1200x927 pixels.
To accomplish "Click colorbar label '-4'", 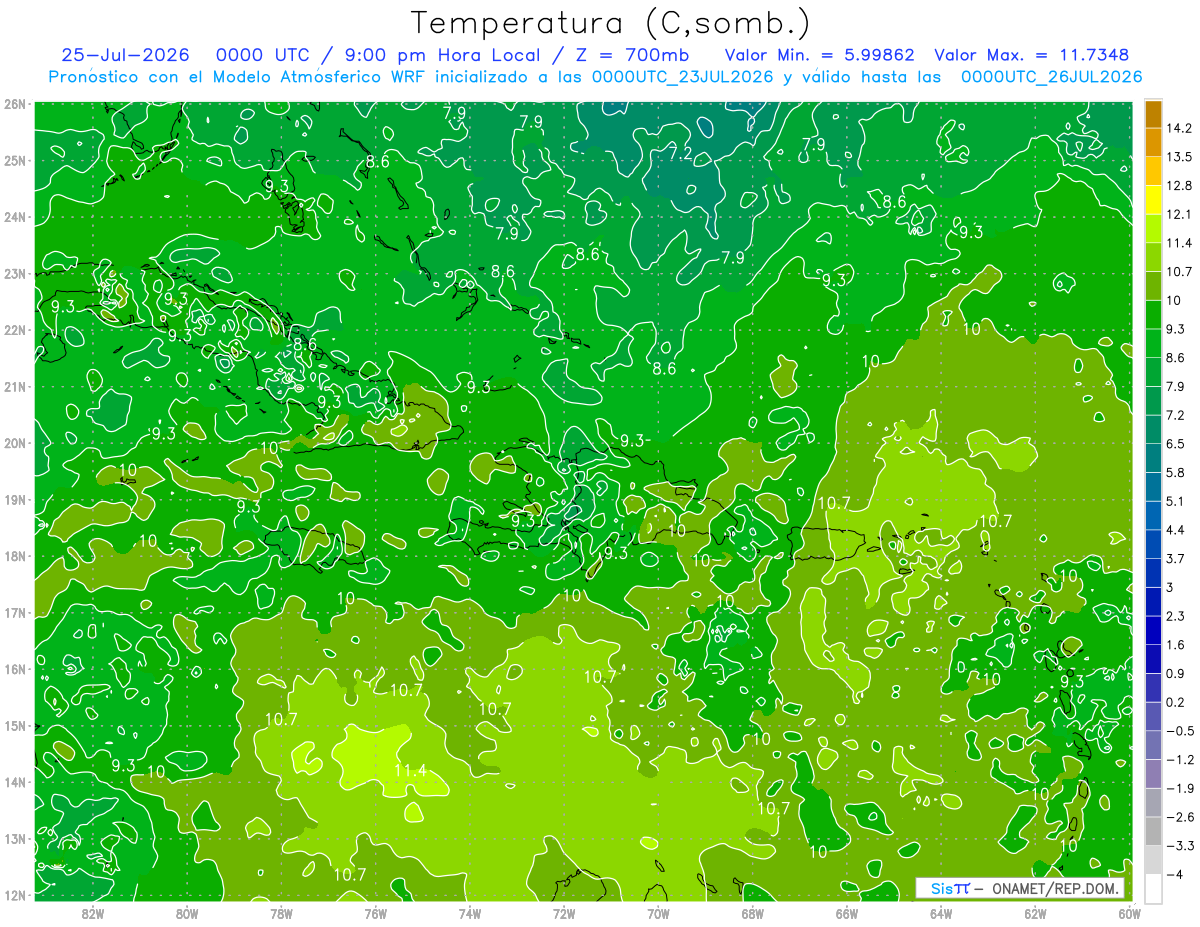I will pyautogui.click(x=1173, y=874).
